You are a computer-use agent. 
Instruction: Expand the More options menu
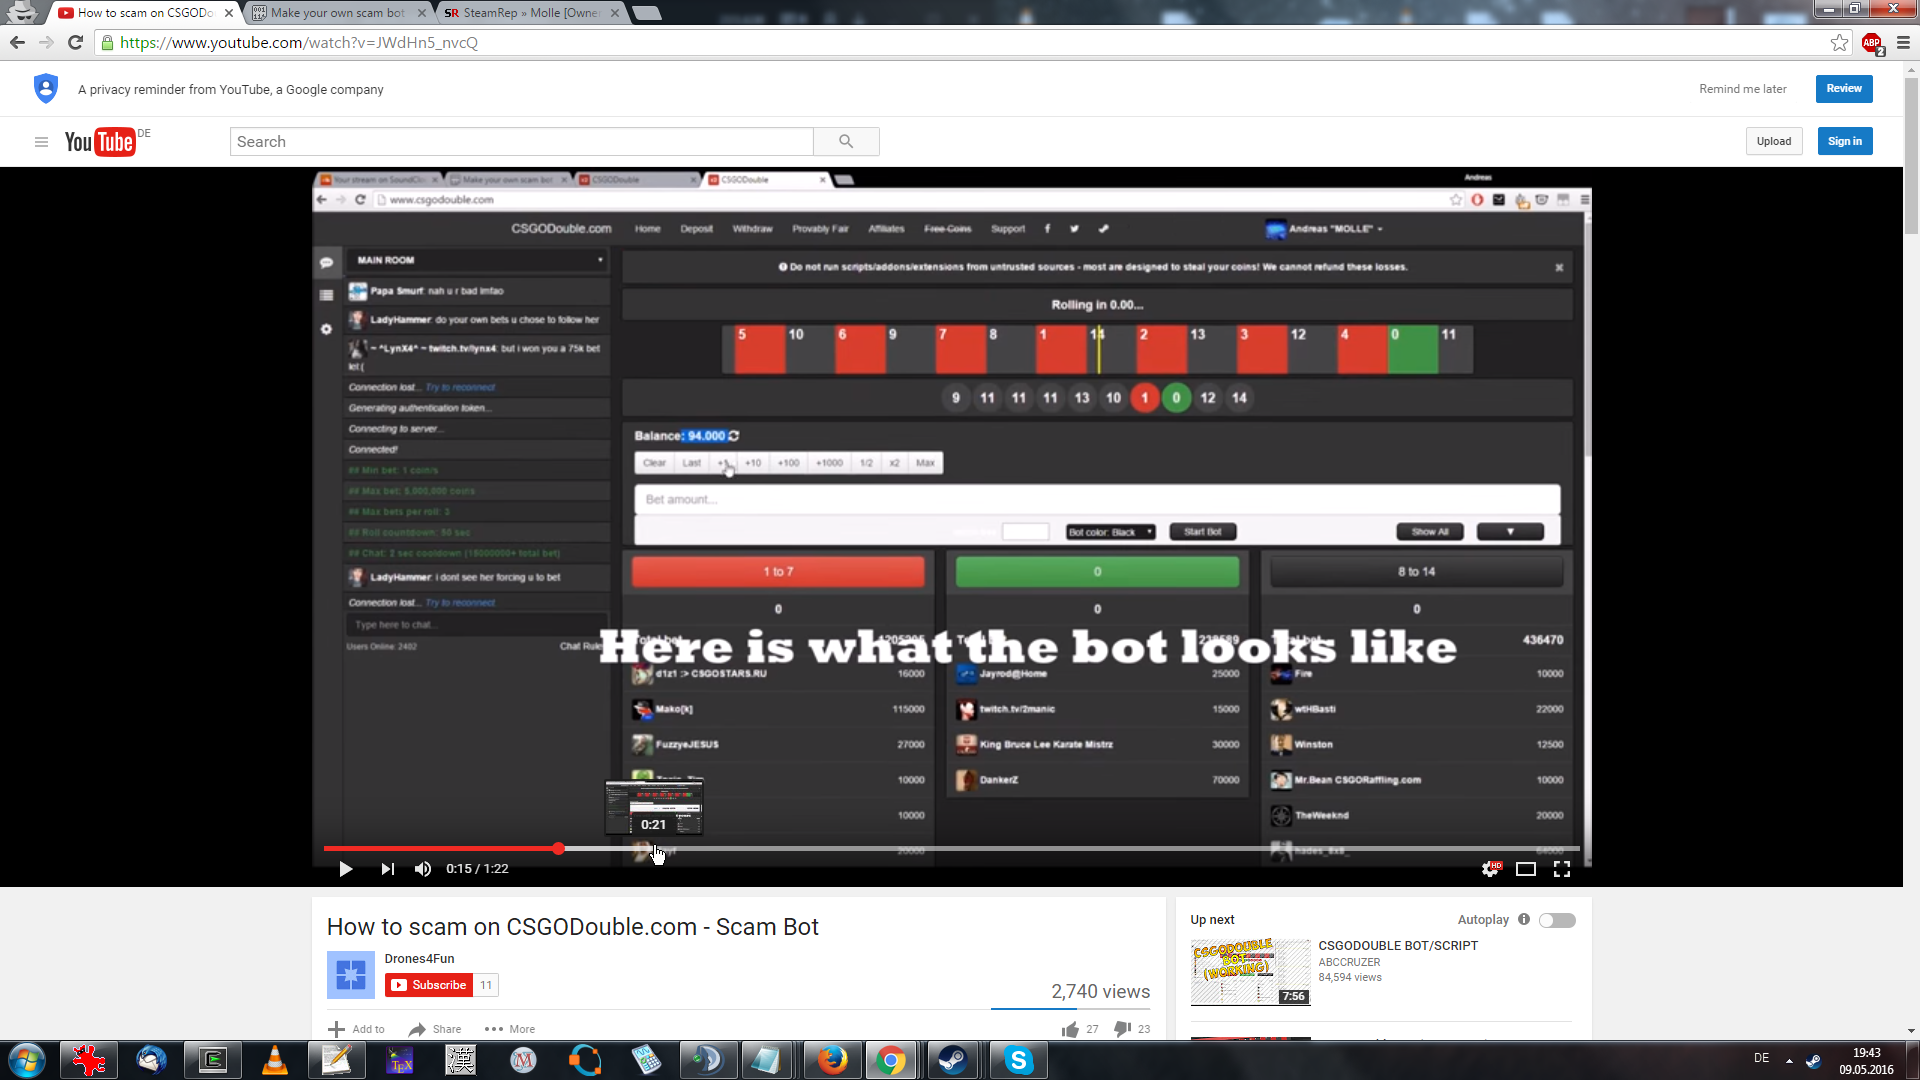coord(510,1029)
